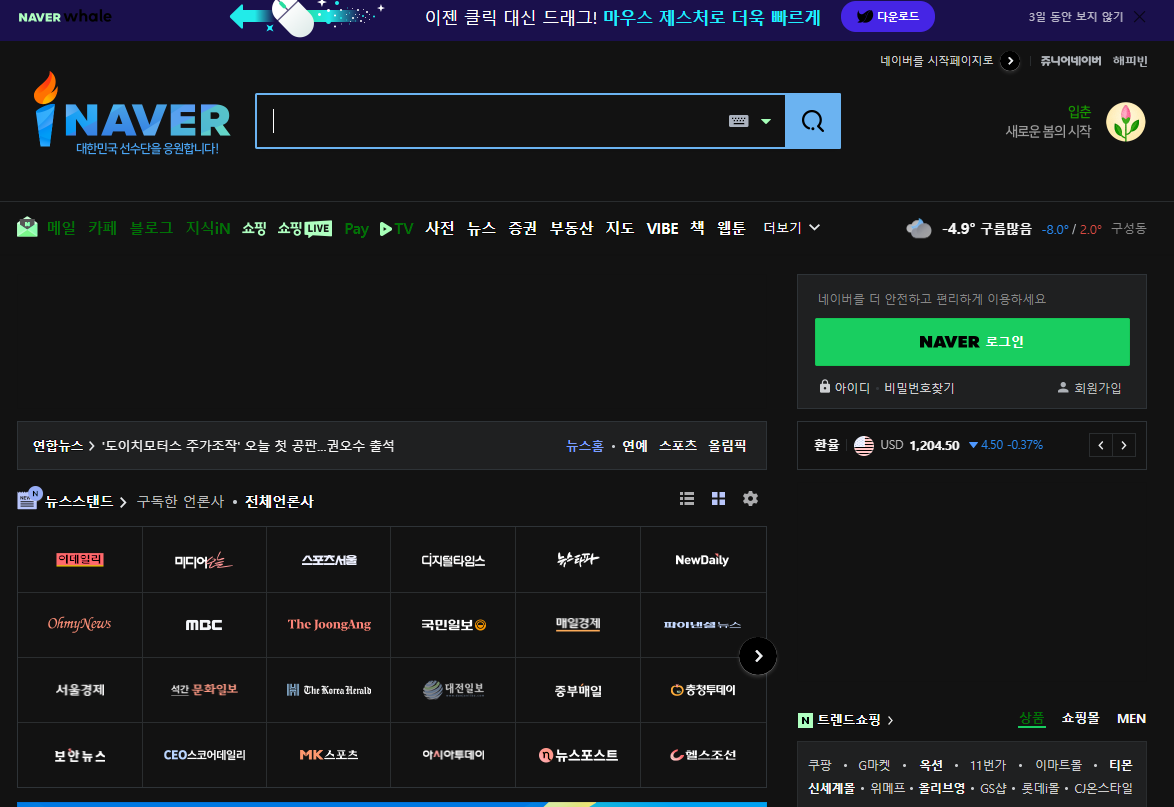Open The Korea Herald logo

tap(329, 689)
